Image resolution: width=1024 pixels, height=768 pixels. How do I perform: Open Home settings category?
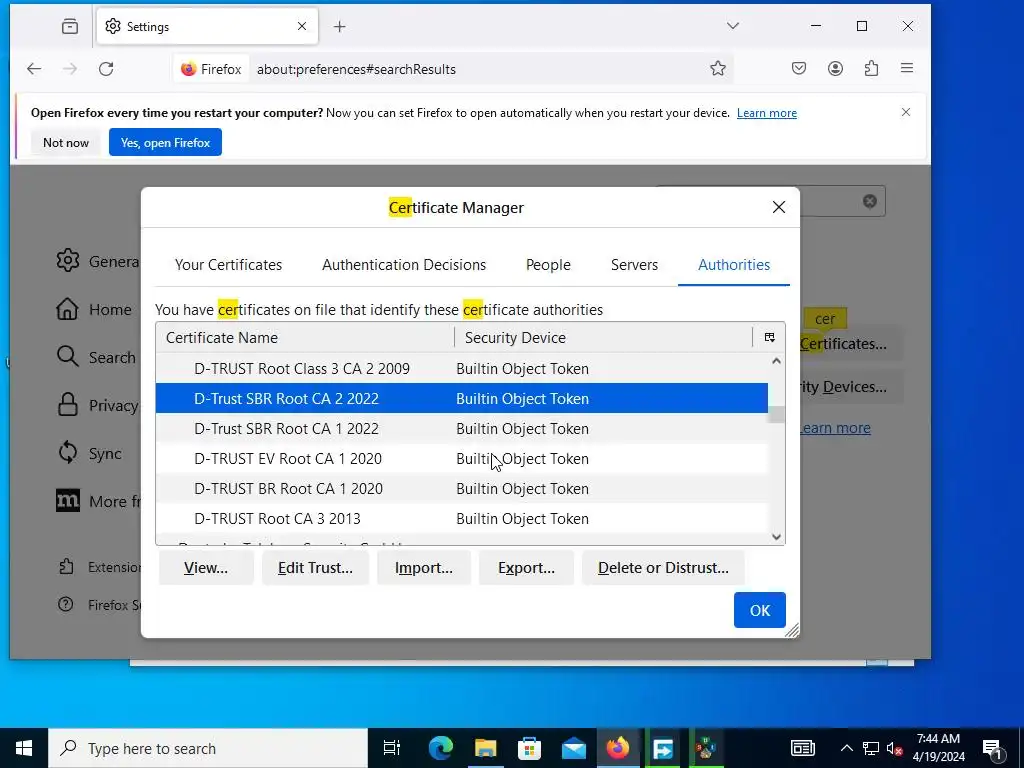[x=95, y=310]
